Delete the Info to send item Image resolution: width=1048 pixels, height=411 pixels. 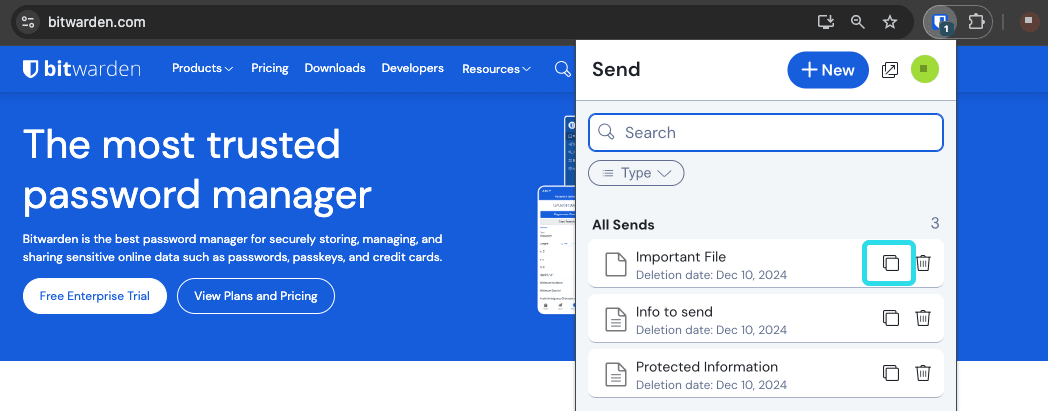coord(923,318)
